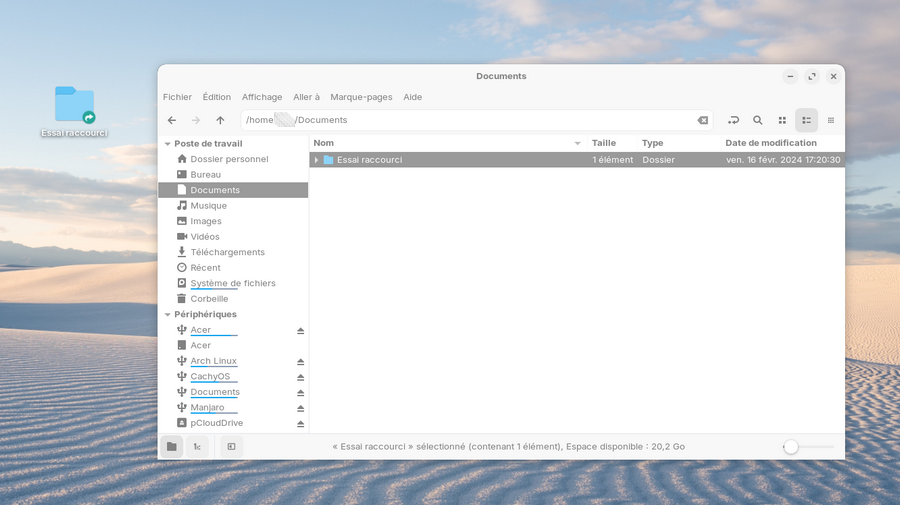Eject the Arch Linux device
Viewport: 900px width, 505px height.
point(300,362)
